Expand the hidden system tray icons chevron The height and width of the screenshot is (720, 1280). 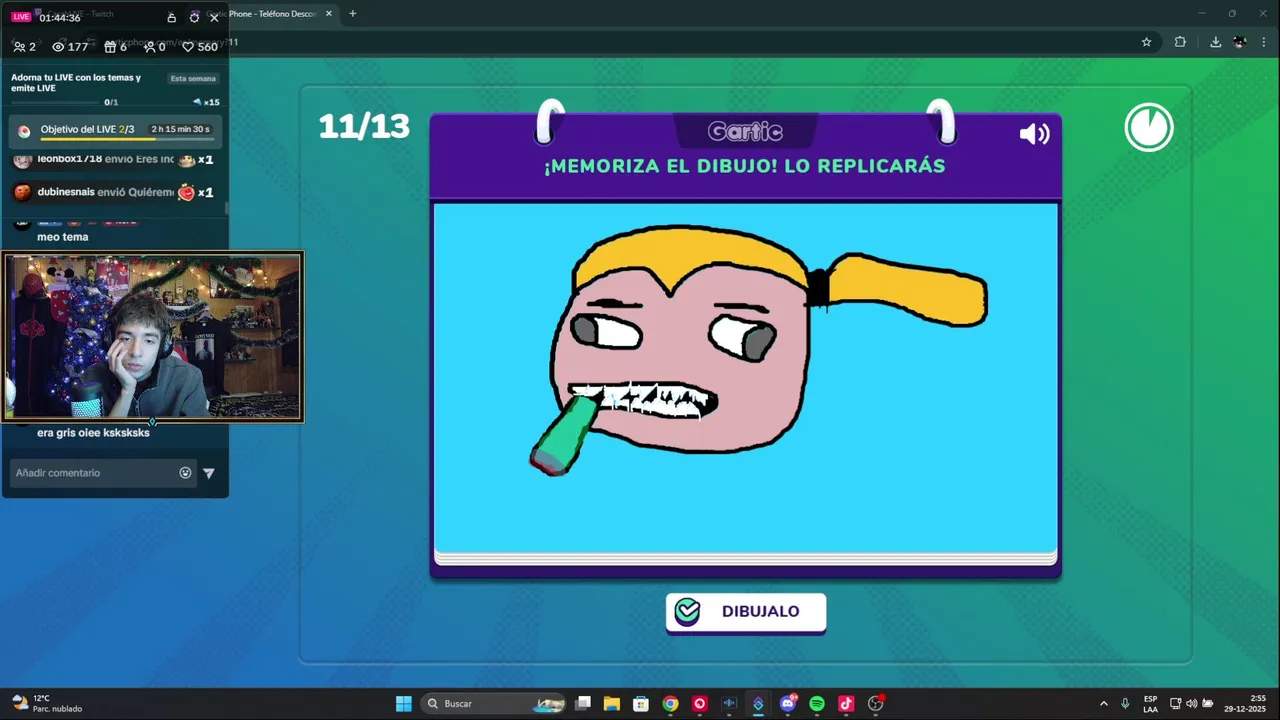1104,704
